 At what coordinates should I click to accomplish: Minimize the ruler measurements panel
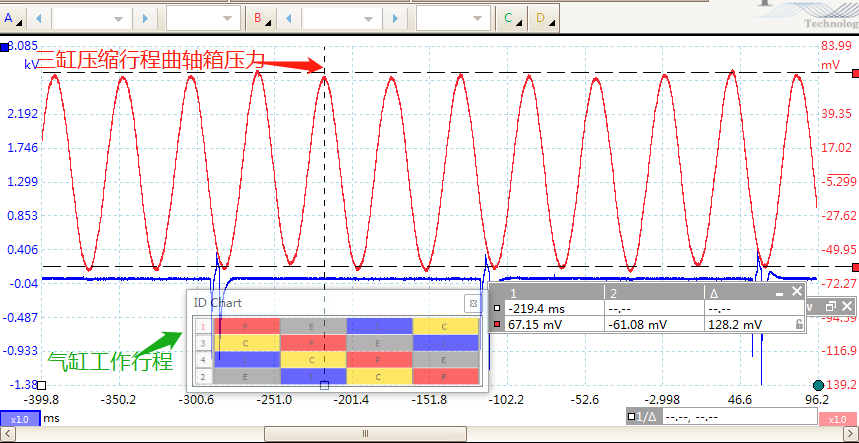click(x=780, y=294)
